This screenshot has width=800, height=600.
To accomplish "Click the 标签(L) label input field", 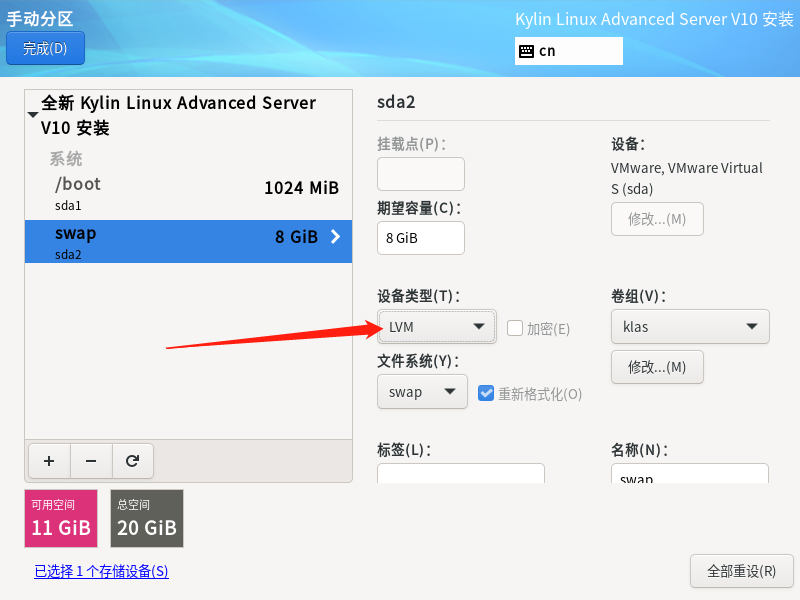I will (461, 473).
